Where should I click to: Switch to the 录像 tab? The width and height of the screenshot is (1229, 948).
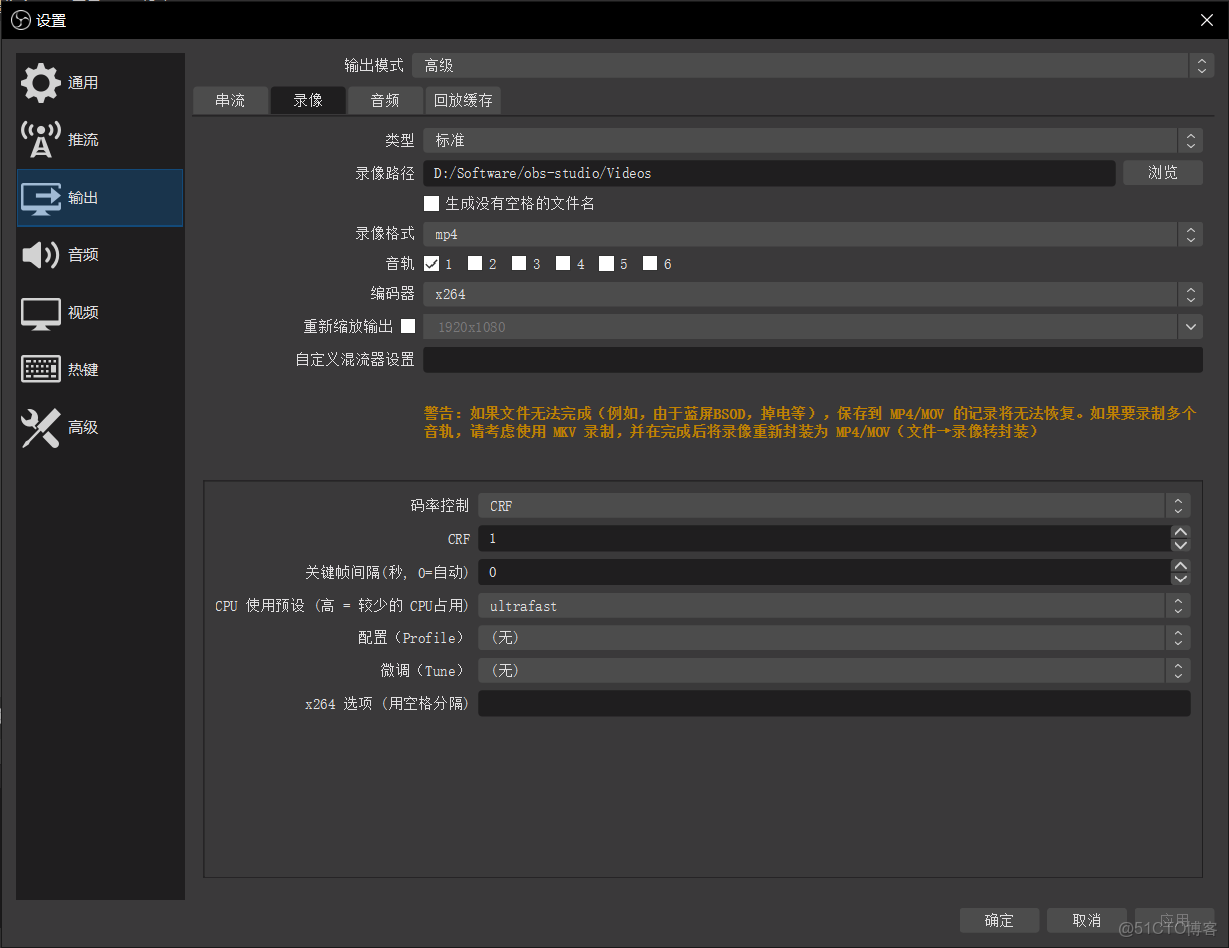[x=308, y=100]
